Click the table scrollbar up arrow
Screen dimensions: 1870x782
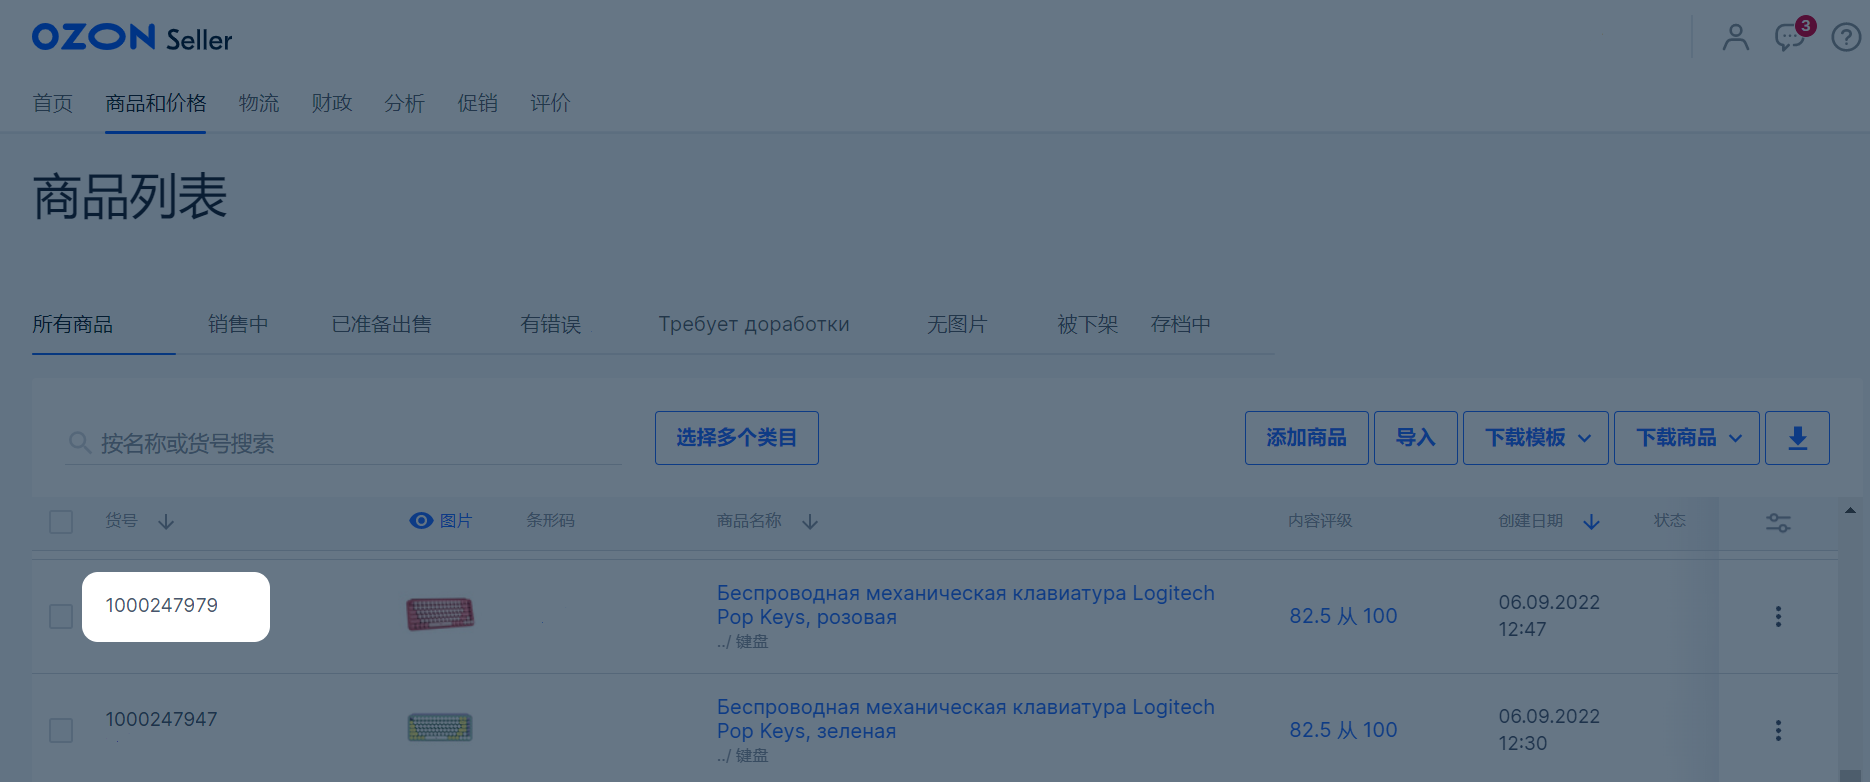pos(1850,511)
